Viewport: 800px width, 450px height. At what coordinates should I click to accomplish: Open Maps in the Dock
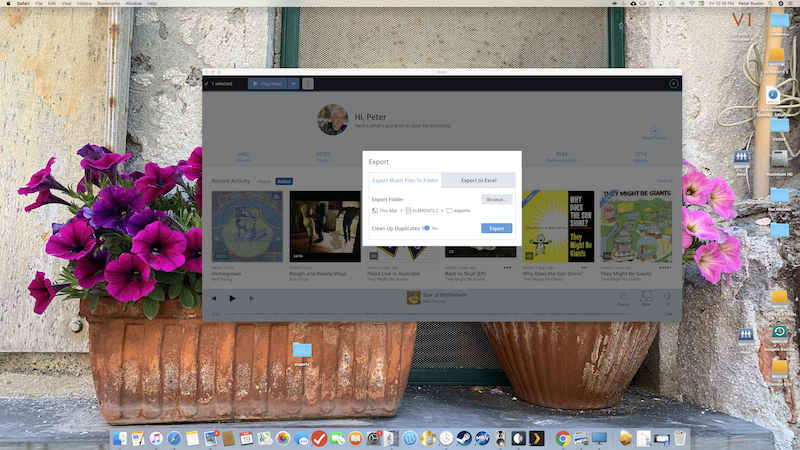click(265, 438)
